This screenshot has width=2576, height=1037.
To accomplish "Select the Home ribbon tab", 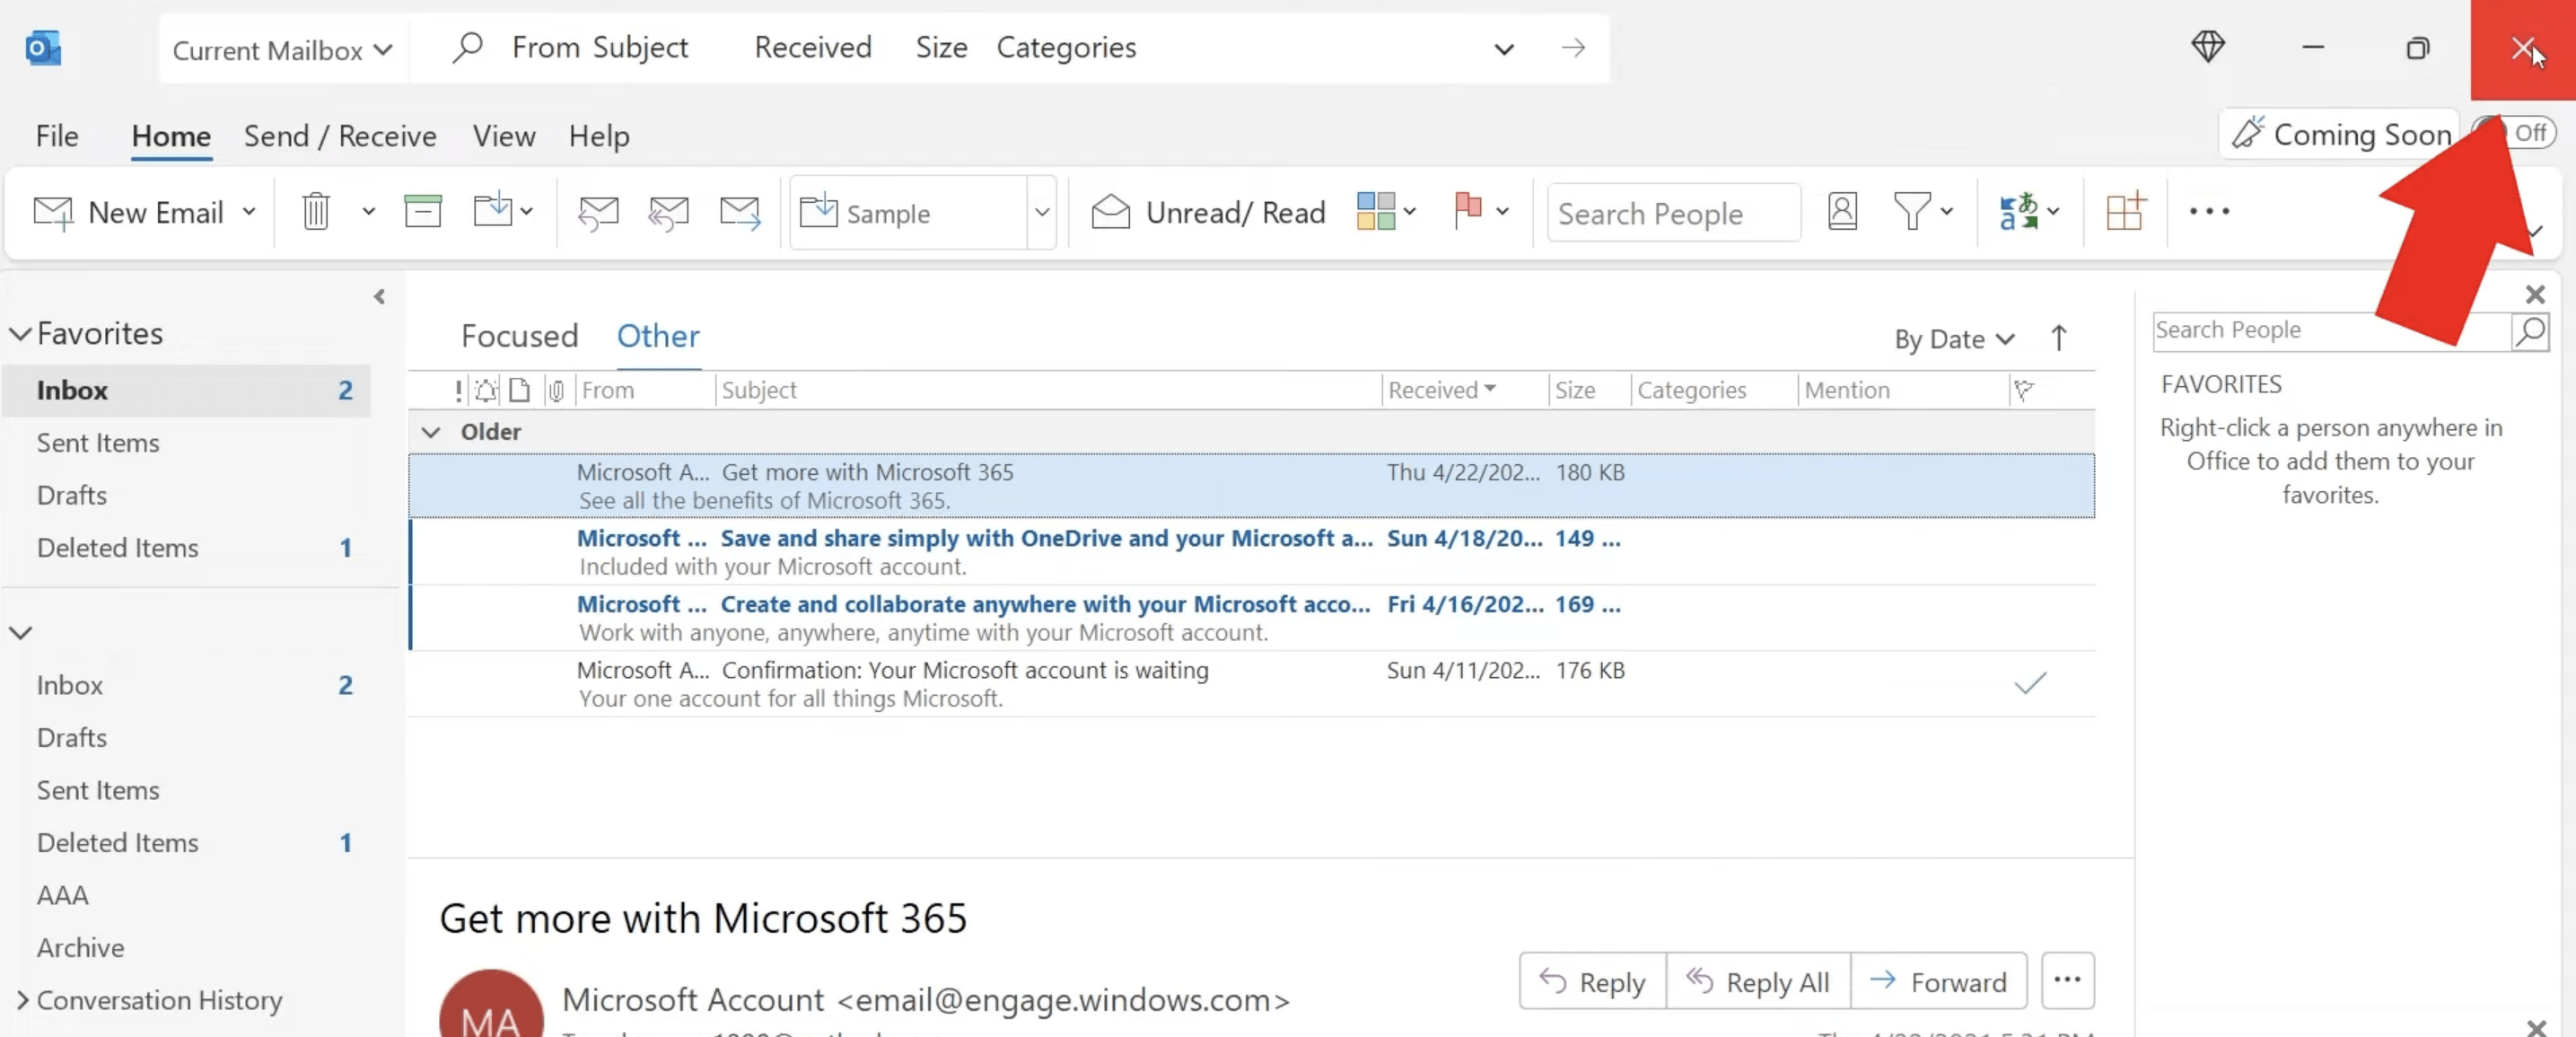I will [x=171, y=135].
